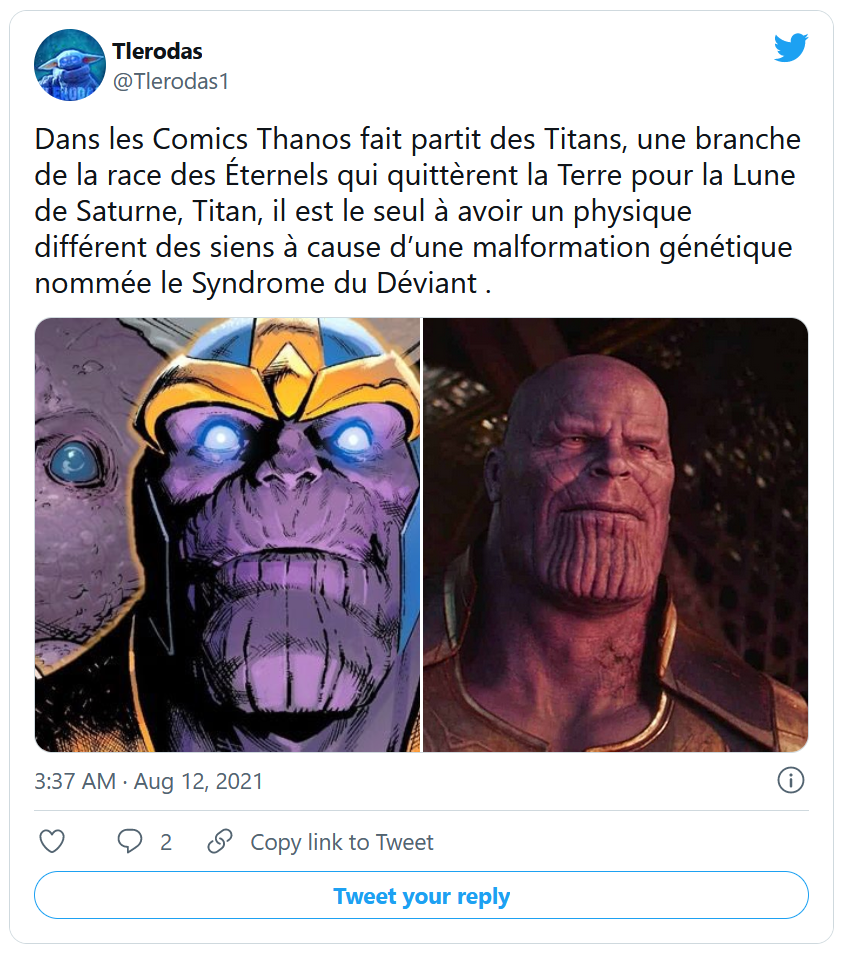This screenshot has height=954, width=842.
Task: Like the tweet with the heart icon
Action: [x=52, y=841]
